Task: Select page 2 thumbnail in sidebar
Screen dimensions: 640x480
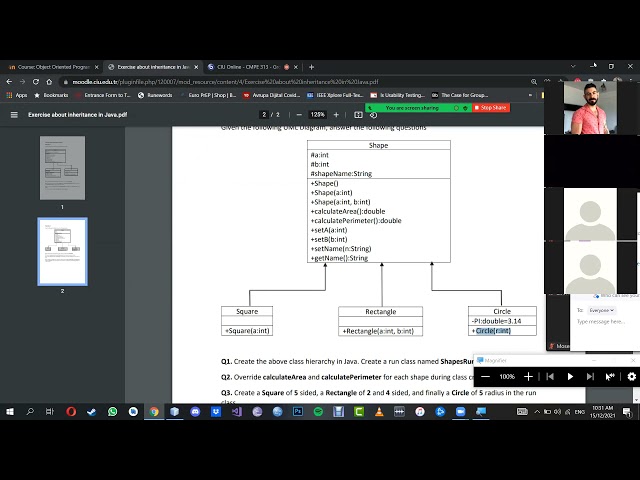Action: (62, 251)
